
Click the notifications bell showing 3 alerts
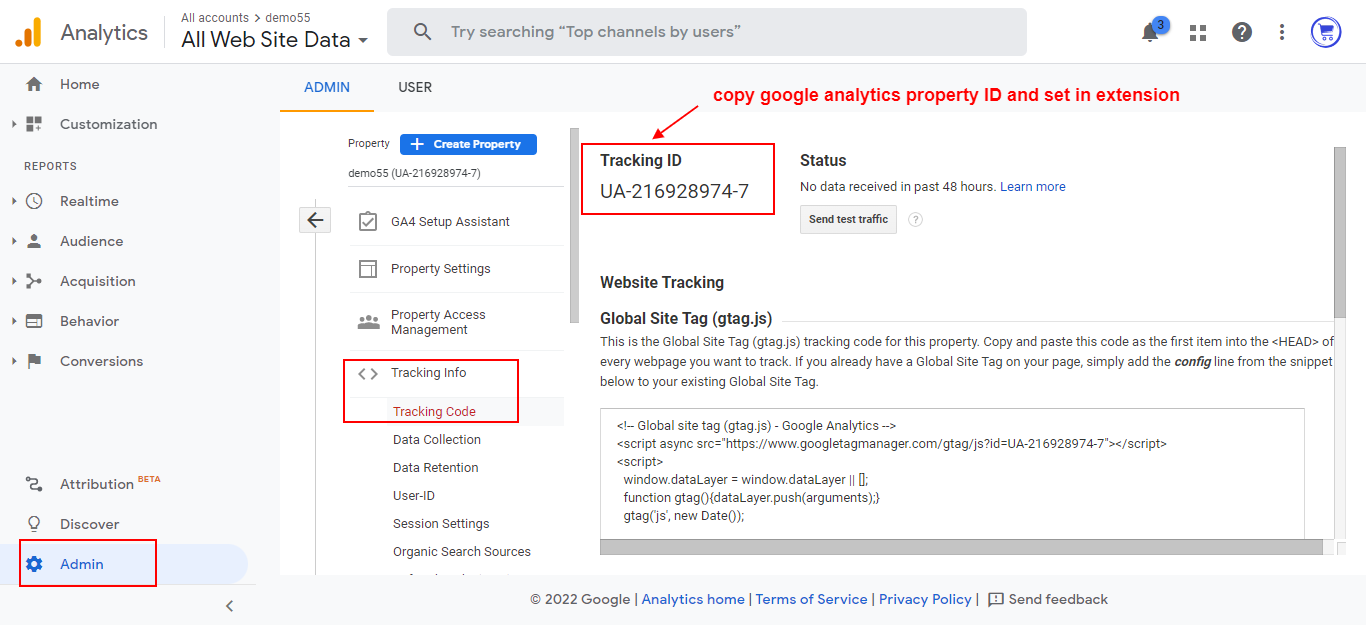coord(1150,32)
